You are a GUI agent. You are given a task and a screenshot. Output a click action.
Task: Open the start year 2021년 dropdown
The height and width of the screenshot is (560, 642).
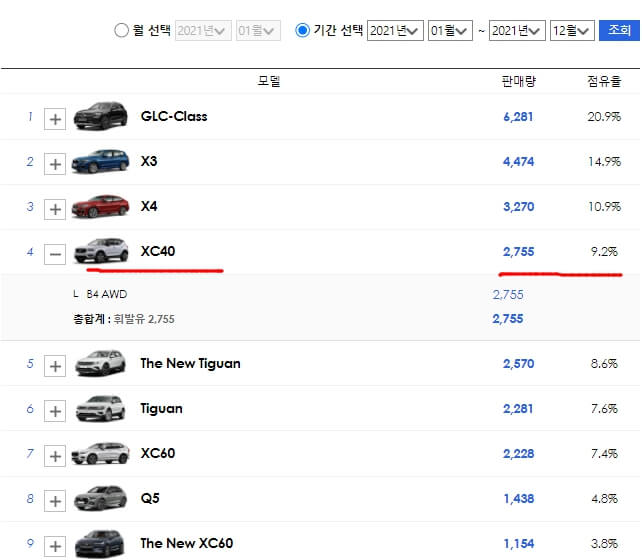(x=395, y=31)
